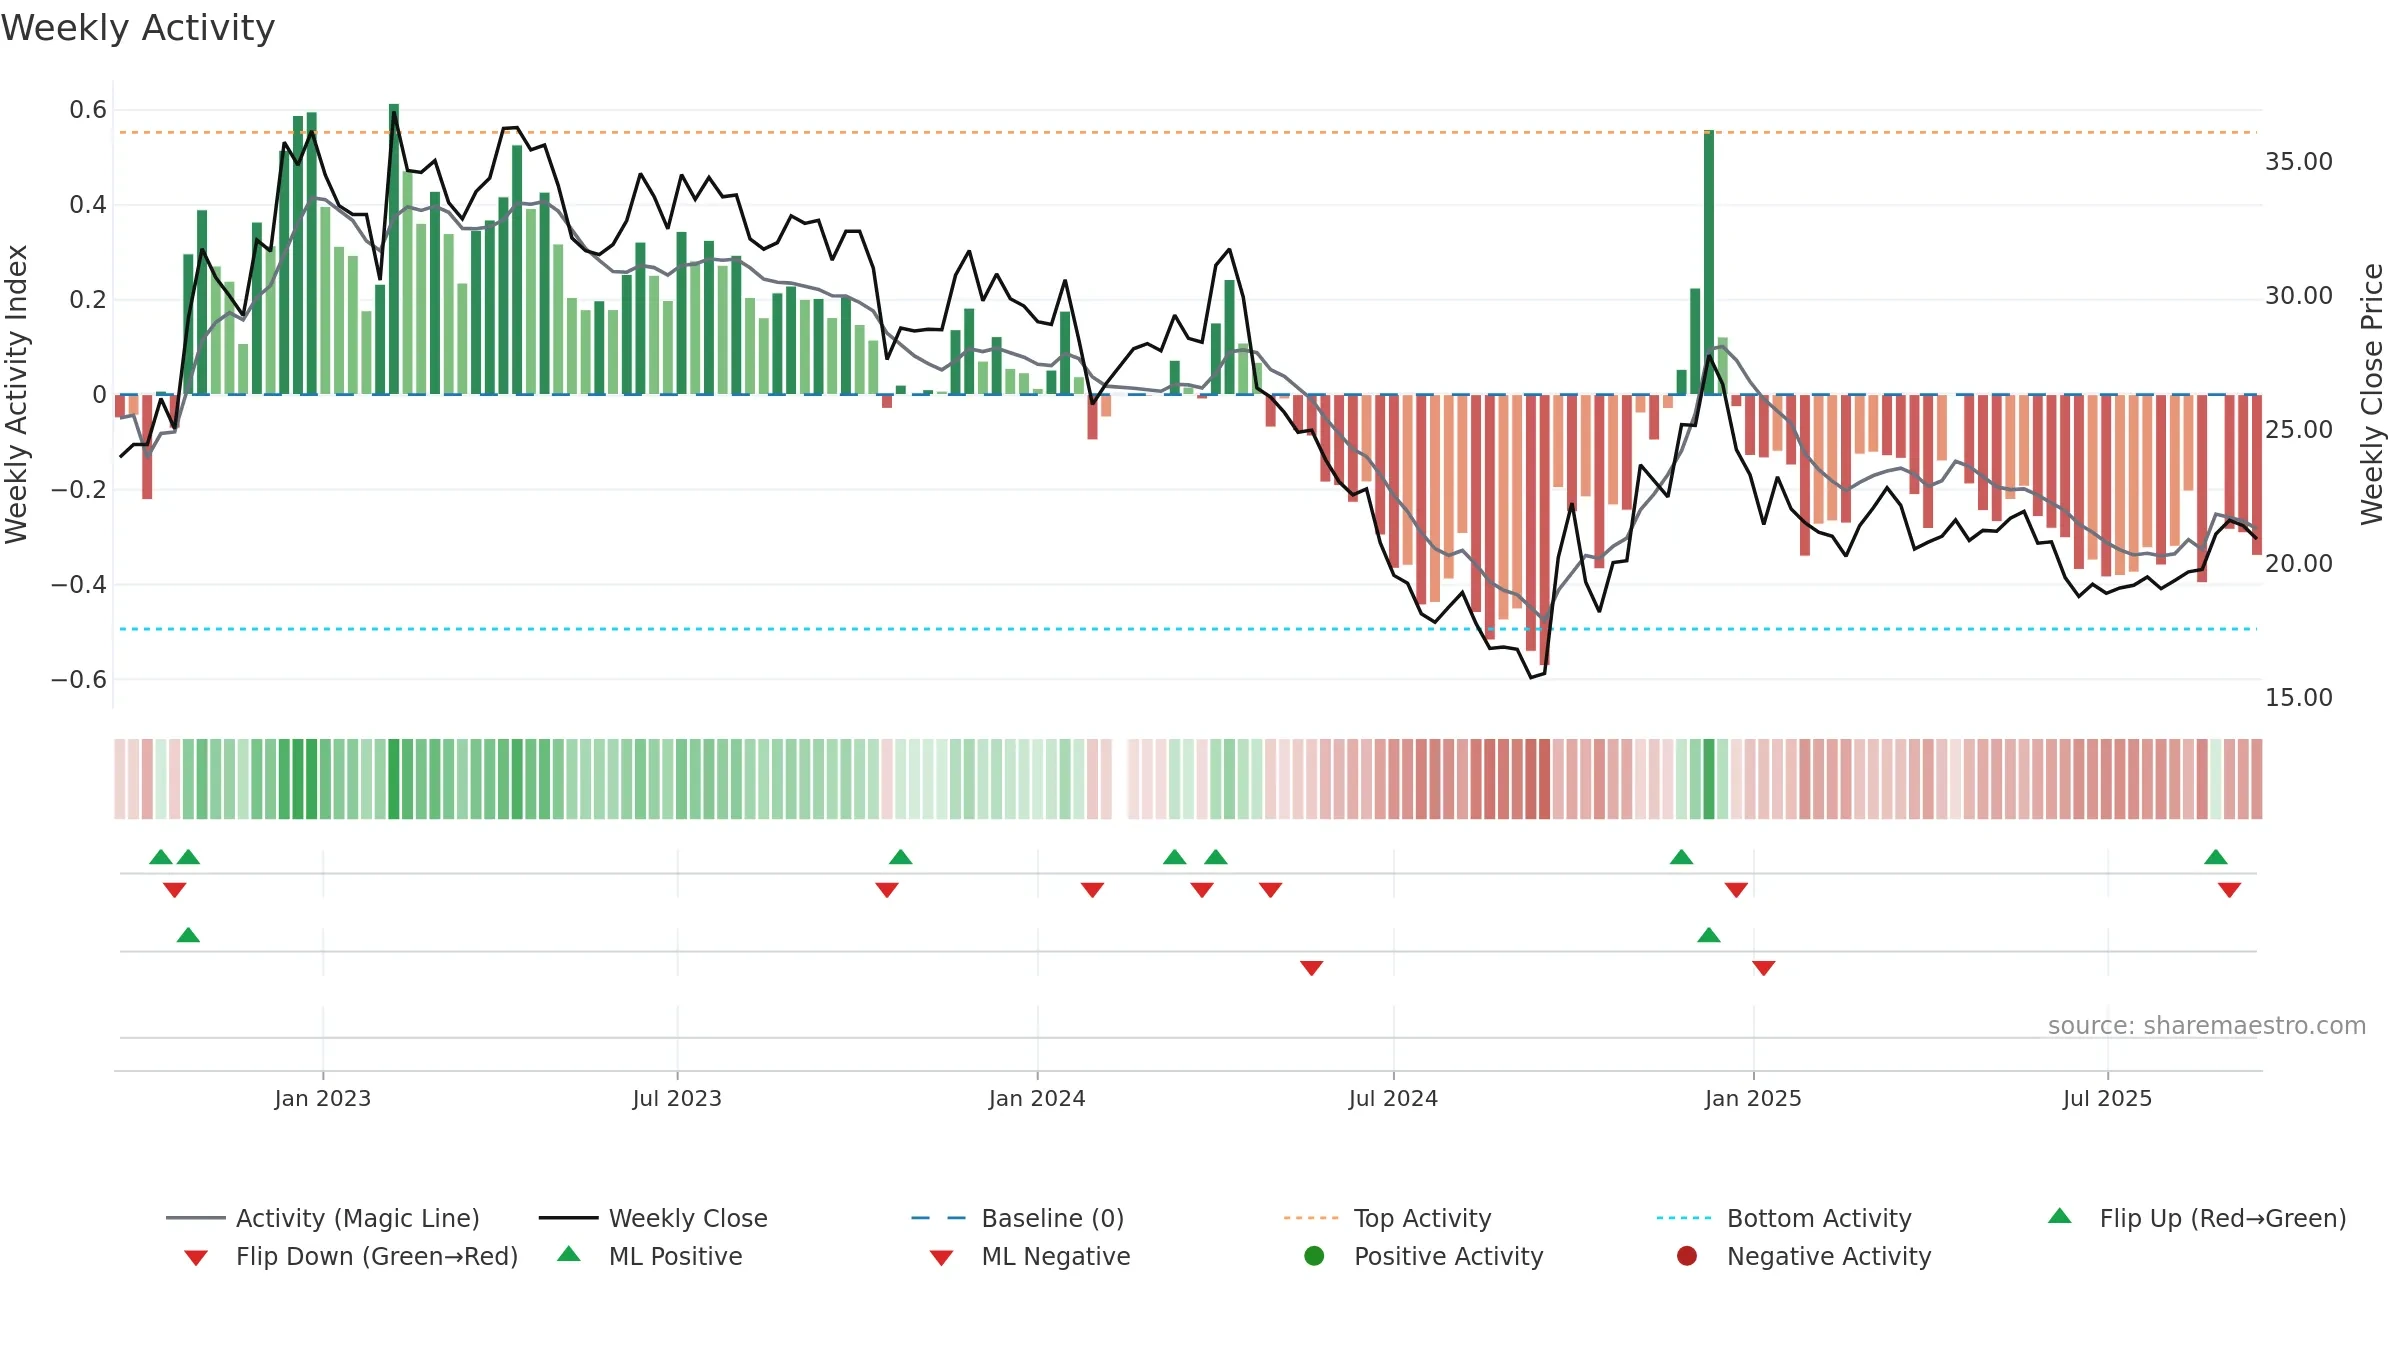2400x1350 pixels.
Task: Click the Jul 2023 axis label
Action: 677,1098
